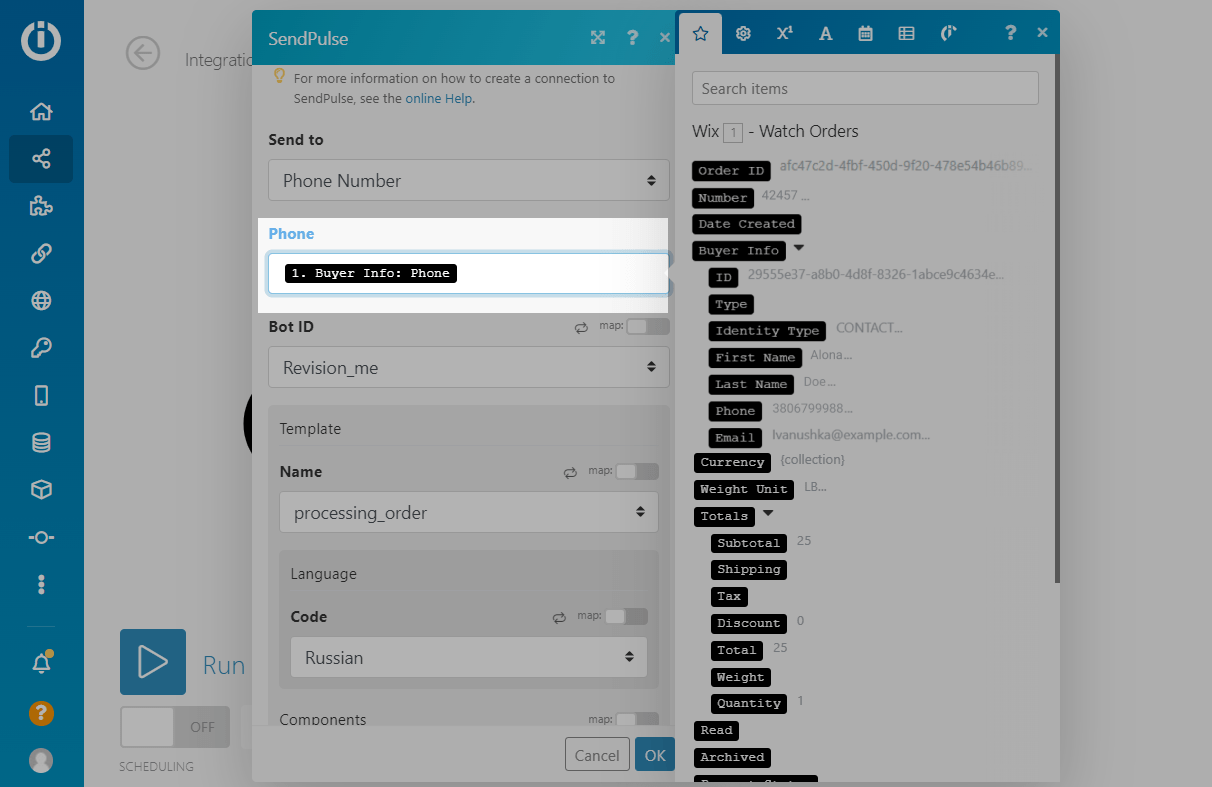The height and width of the screenshot is (787, 1212).
Task: Toggle scheduling OFF switch
Action: [x=175, y=727]
